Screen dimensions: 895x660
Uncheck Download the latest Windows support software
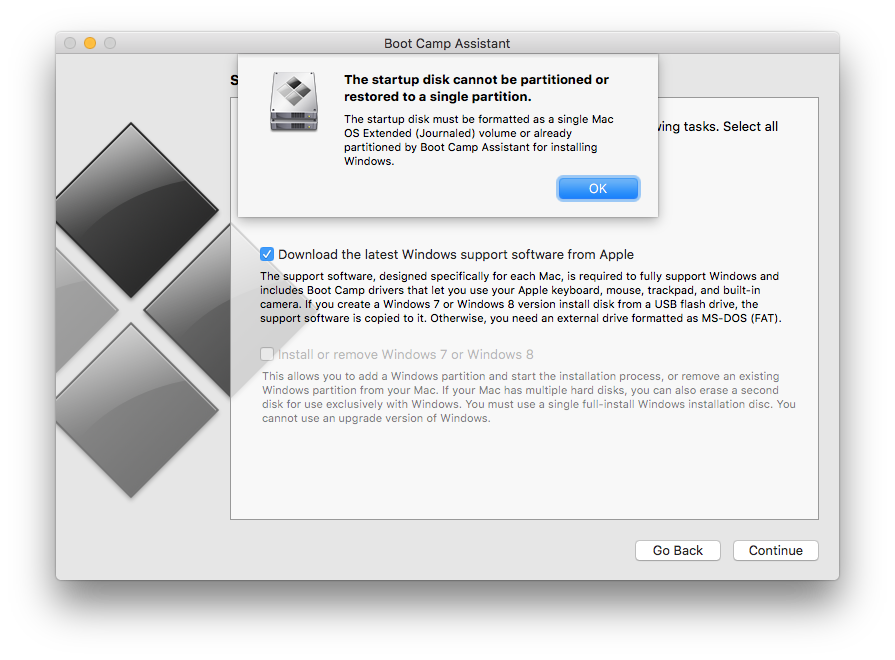(x=267, y=254)
